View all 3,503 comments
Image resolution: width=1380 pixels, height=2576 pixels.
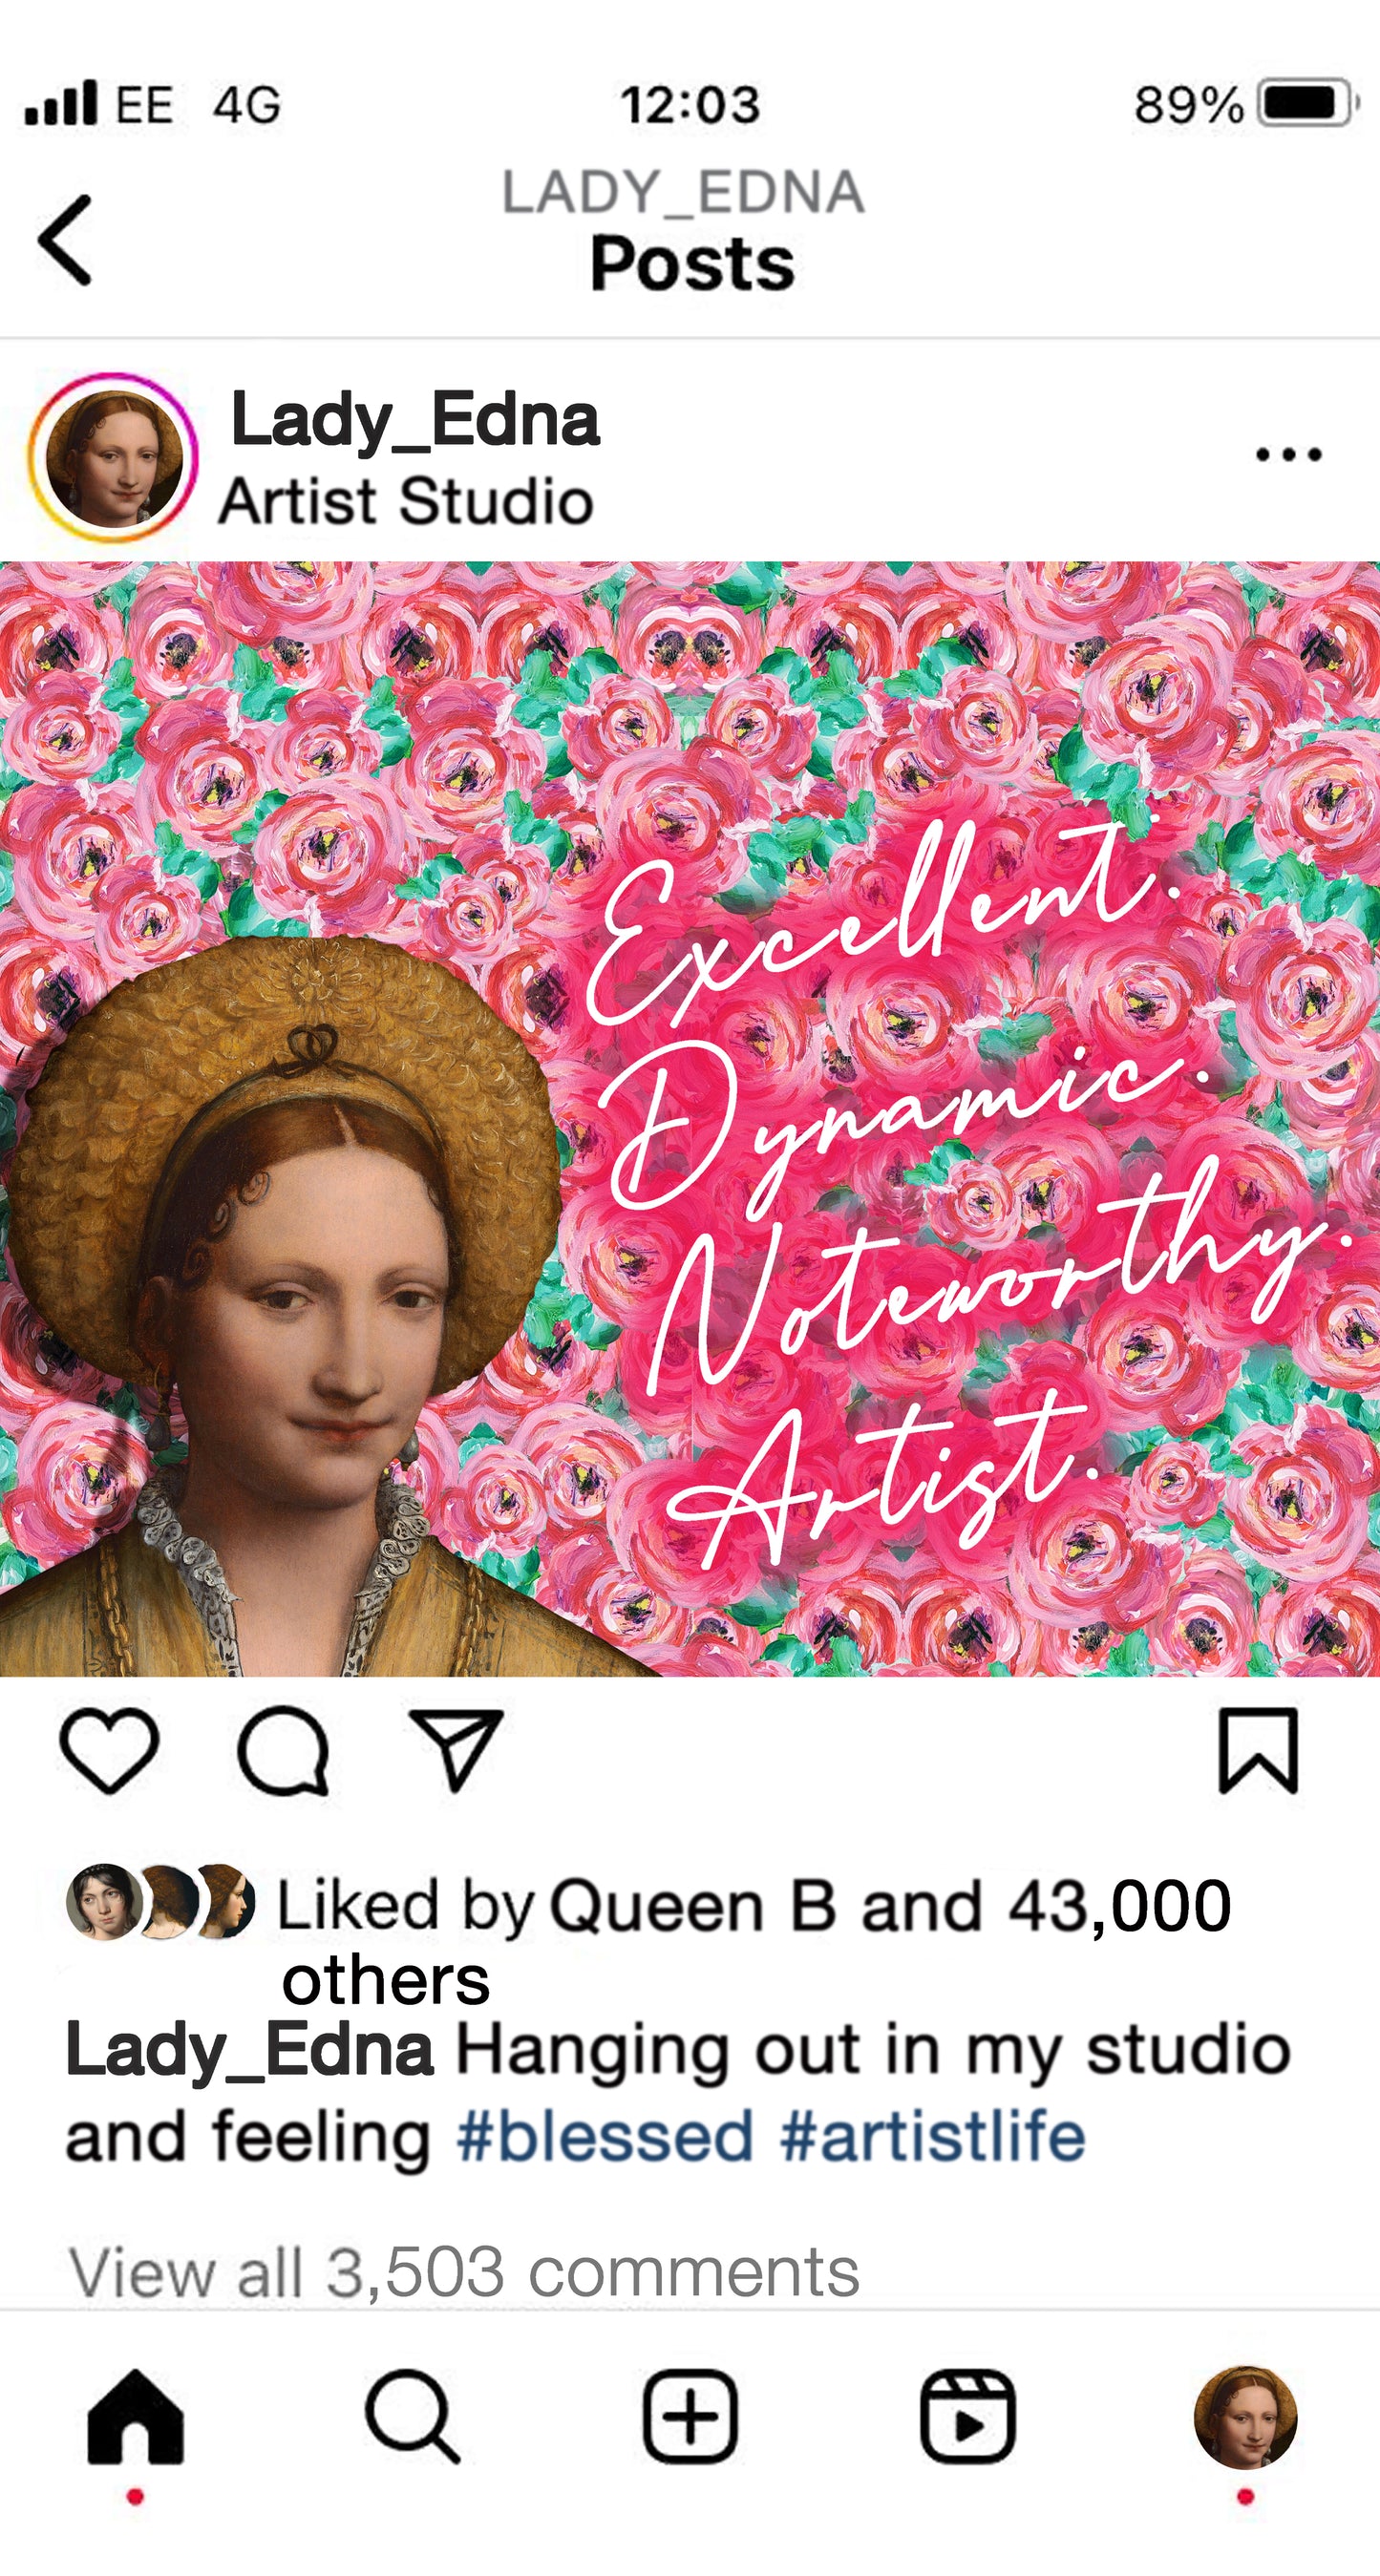point(464,2272)
